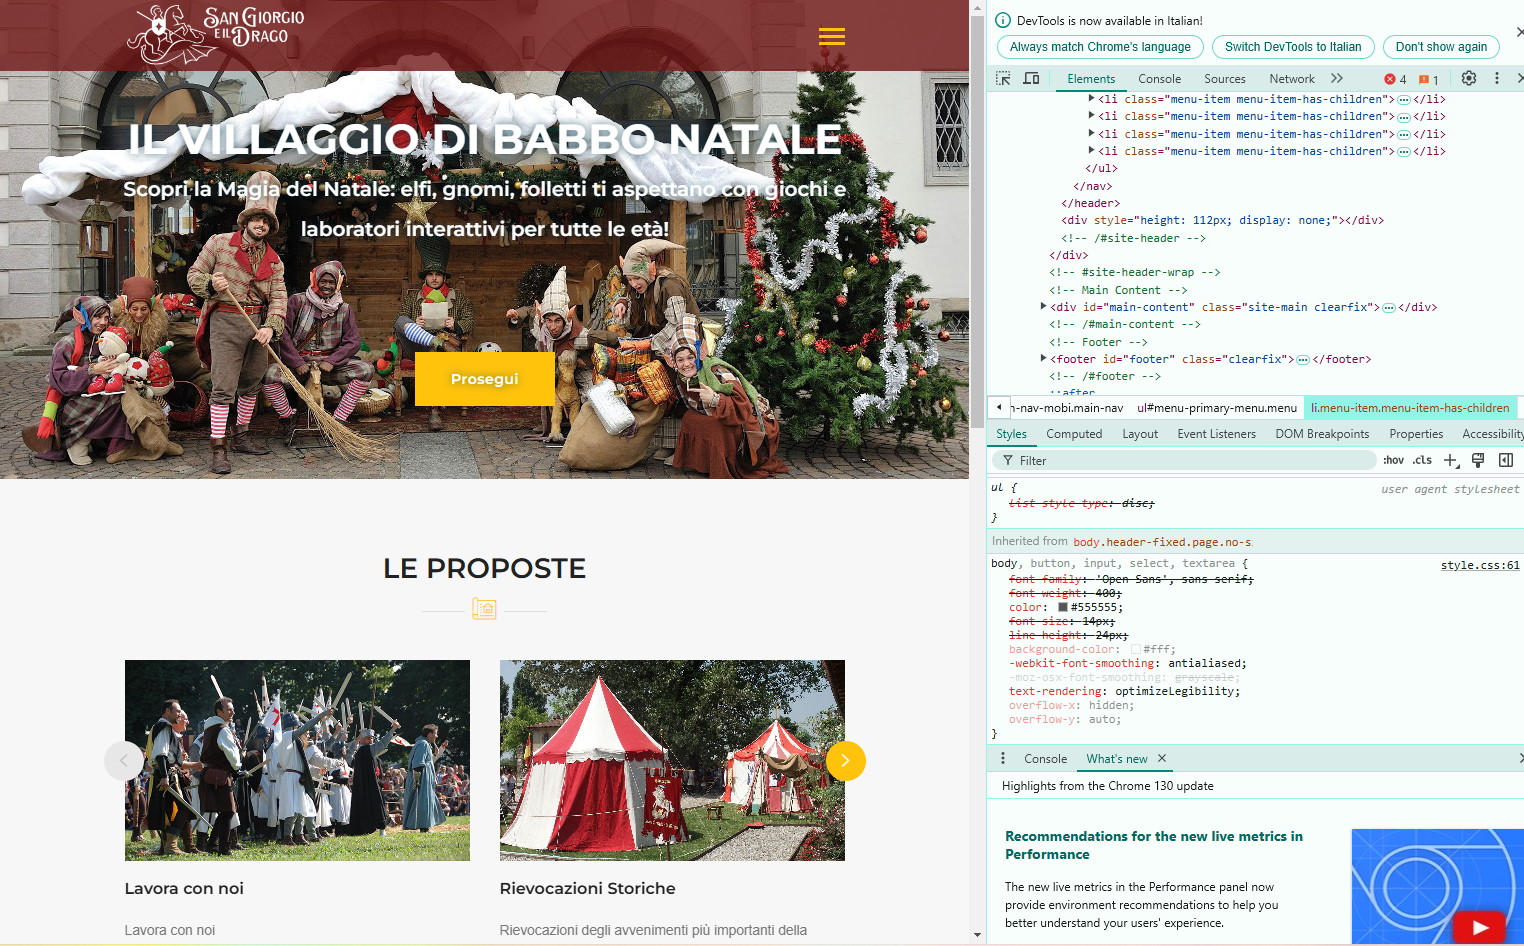Open the style.css:61 source link
Image resolution: width=1524 pixels, height=946 pixels.
(x=1479, y=565)
